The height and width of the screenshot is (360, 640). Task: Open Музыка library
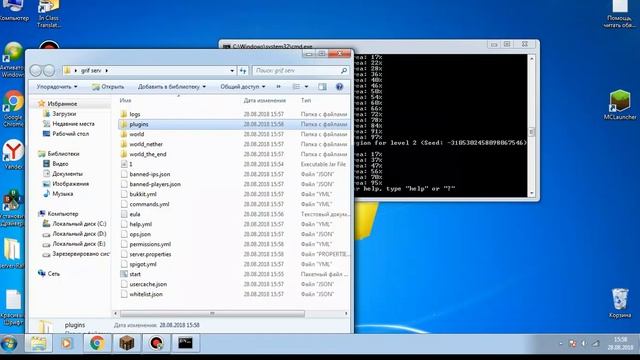tap(63, 194)
